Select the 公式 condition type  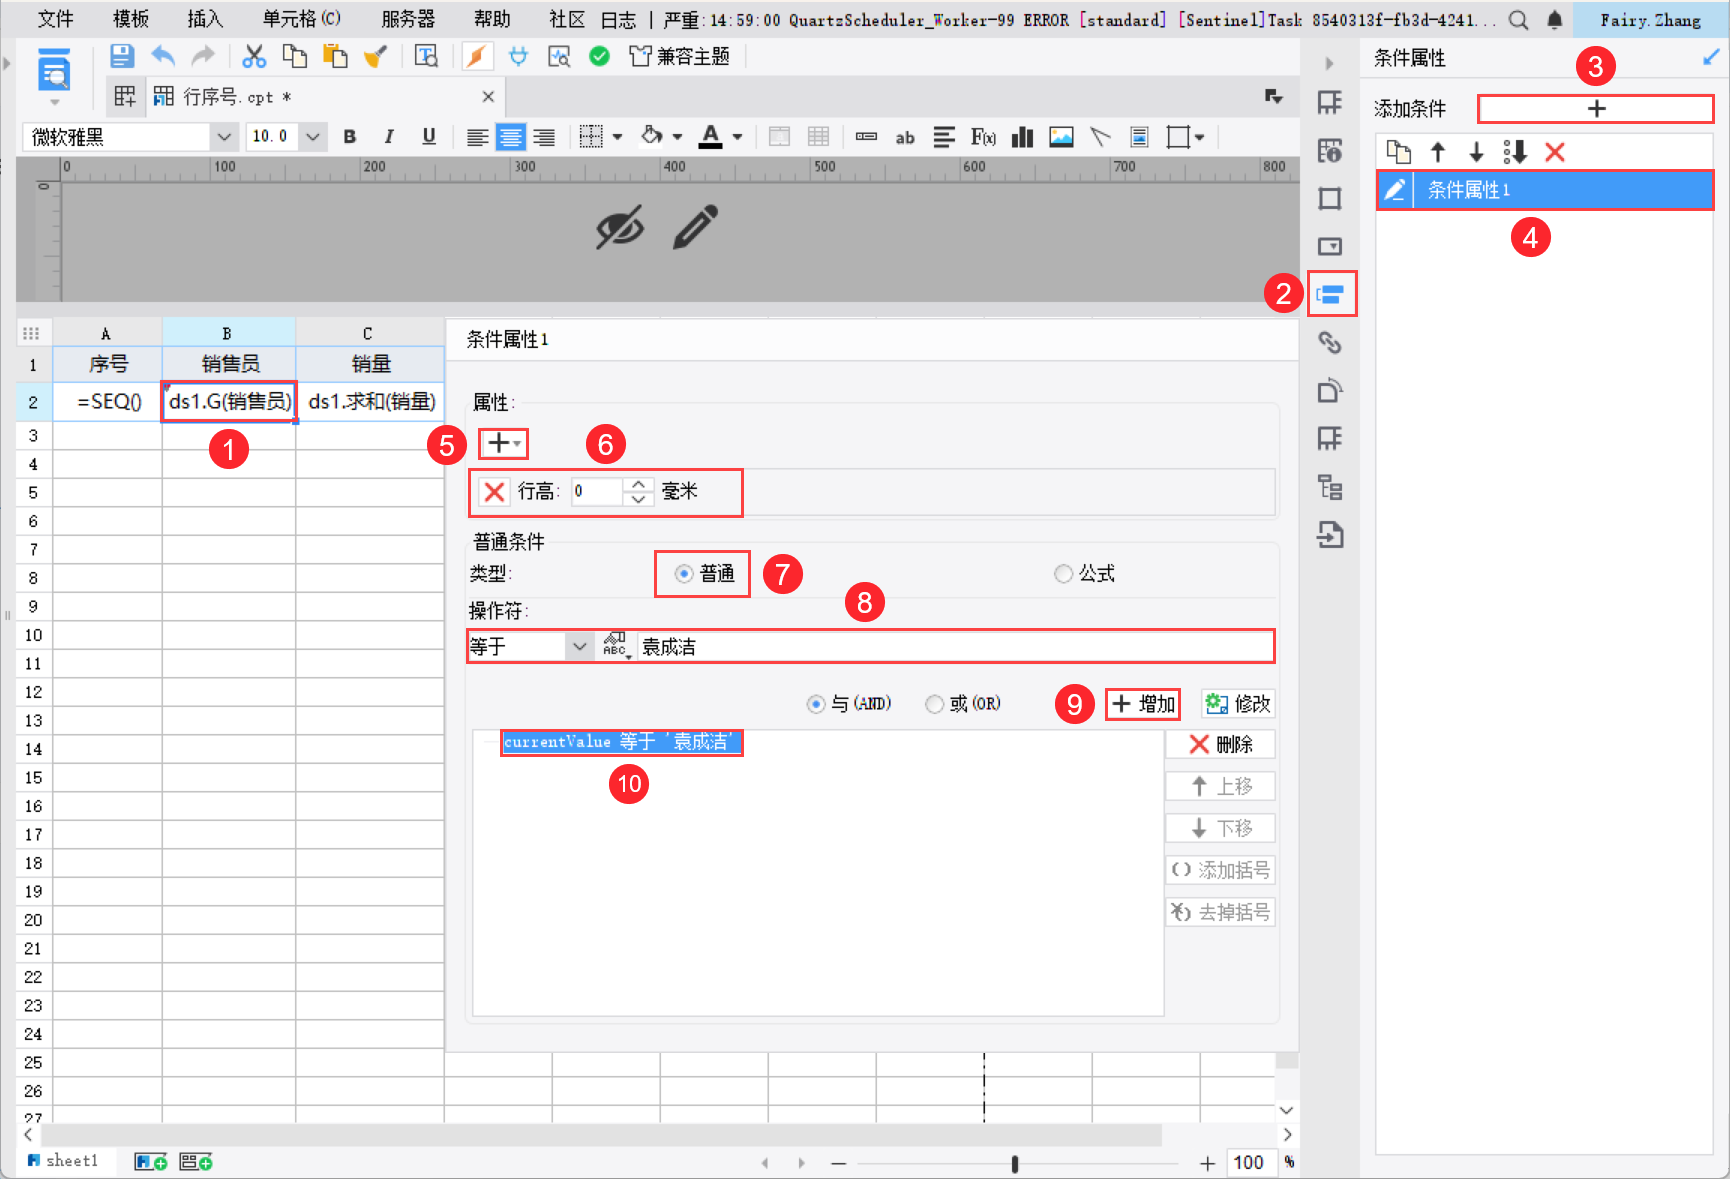click(x=1085, y=574)
